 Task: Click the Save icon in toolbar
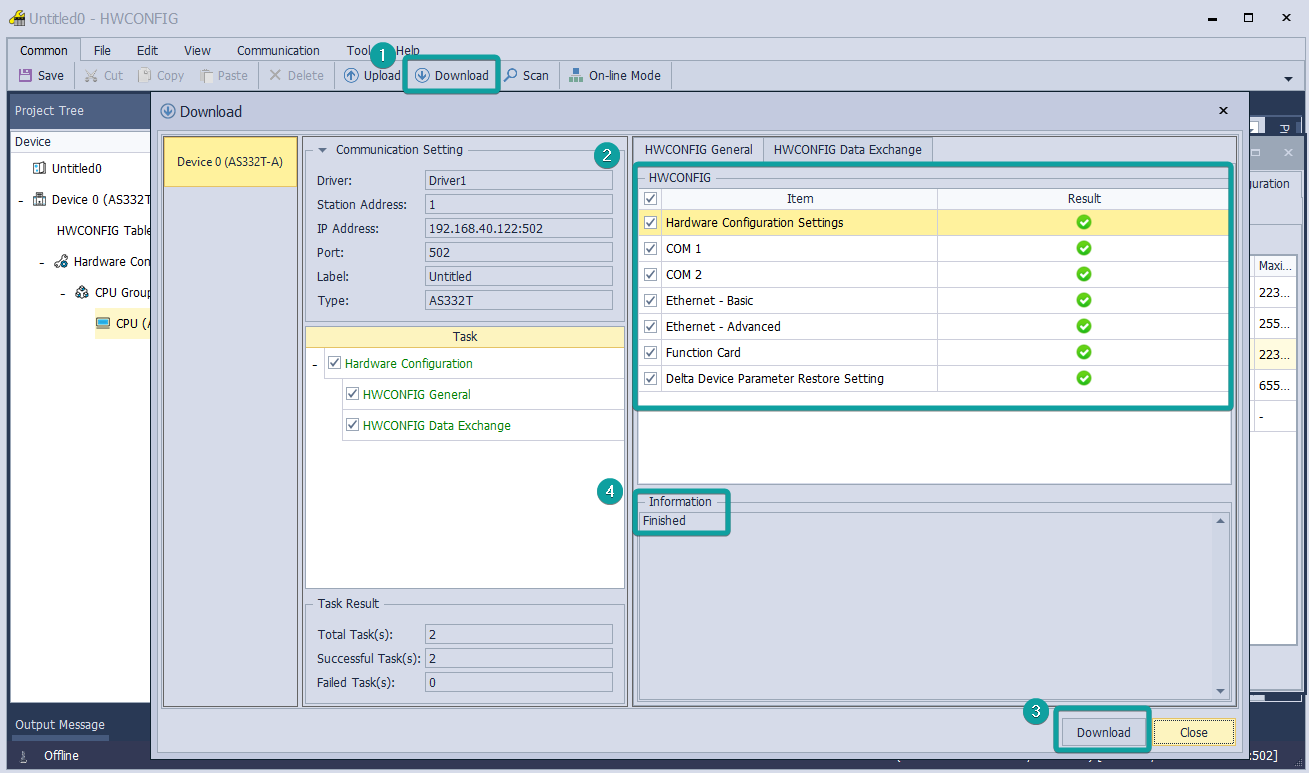tap(26, 76)
